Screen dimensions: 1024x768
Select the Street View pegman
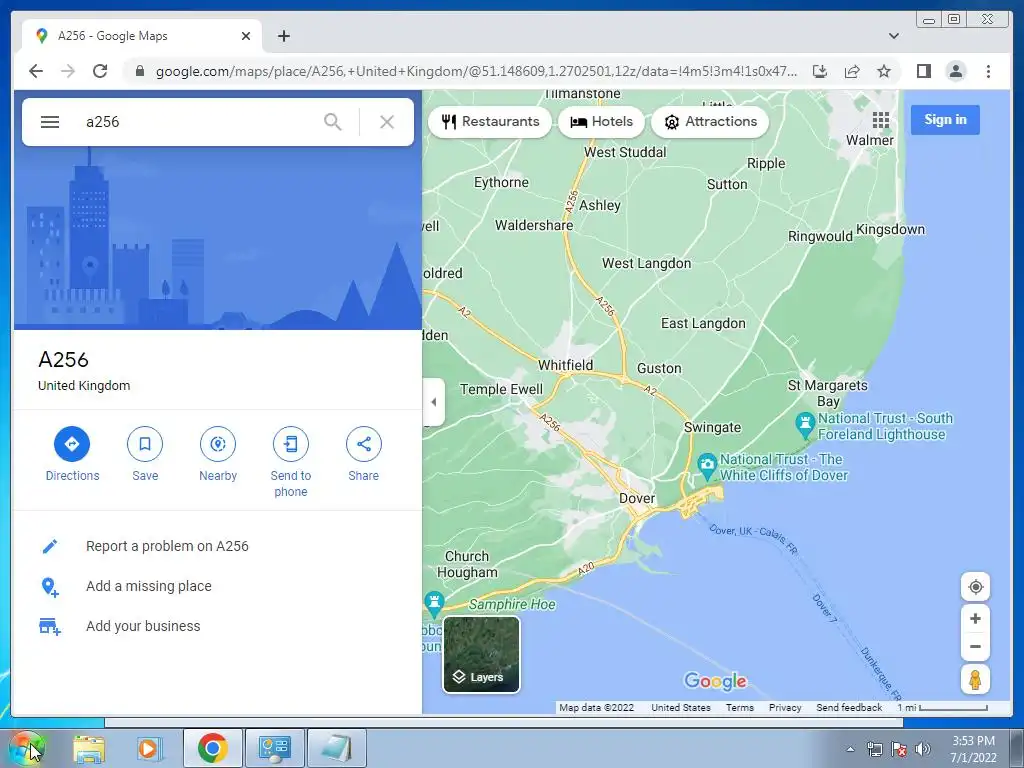[975, 680]
